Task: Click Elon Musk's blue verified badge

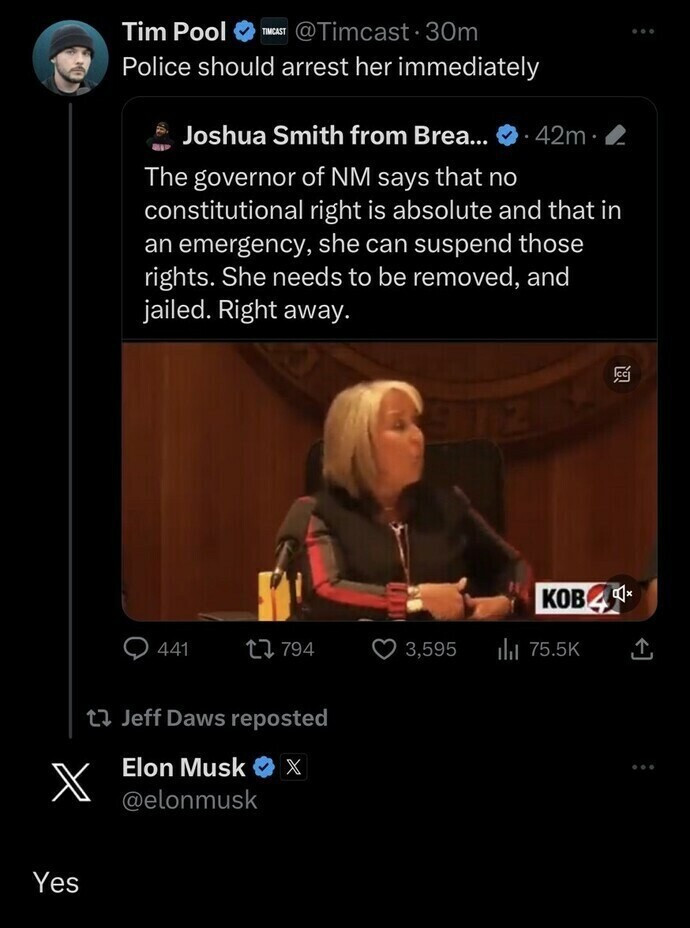Action: click(264, 767)
